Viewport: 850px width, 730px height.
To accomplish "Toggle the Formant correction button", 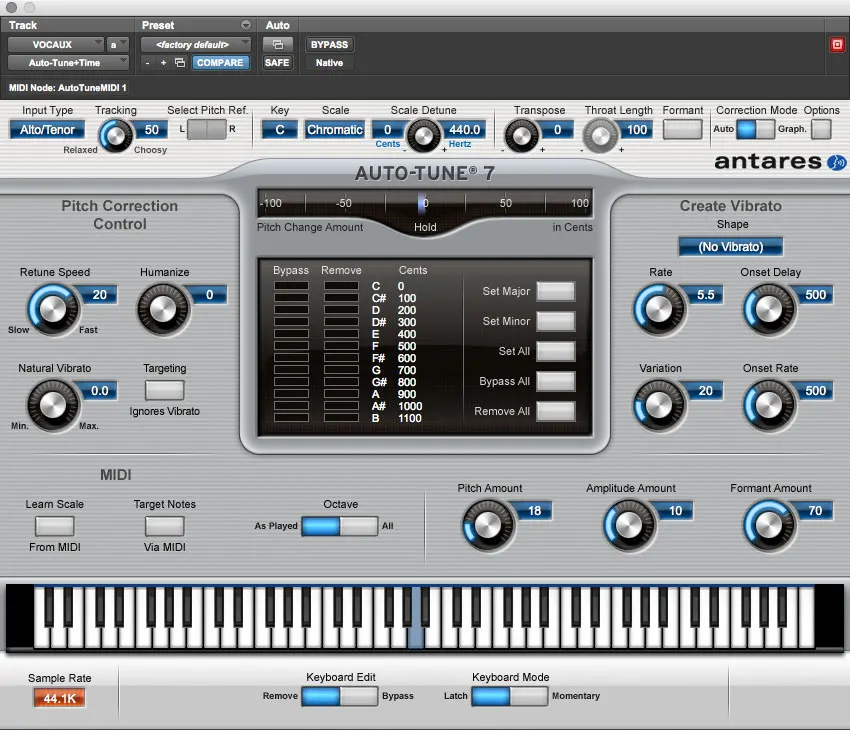I will [x=682, y=129].
